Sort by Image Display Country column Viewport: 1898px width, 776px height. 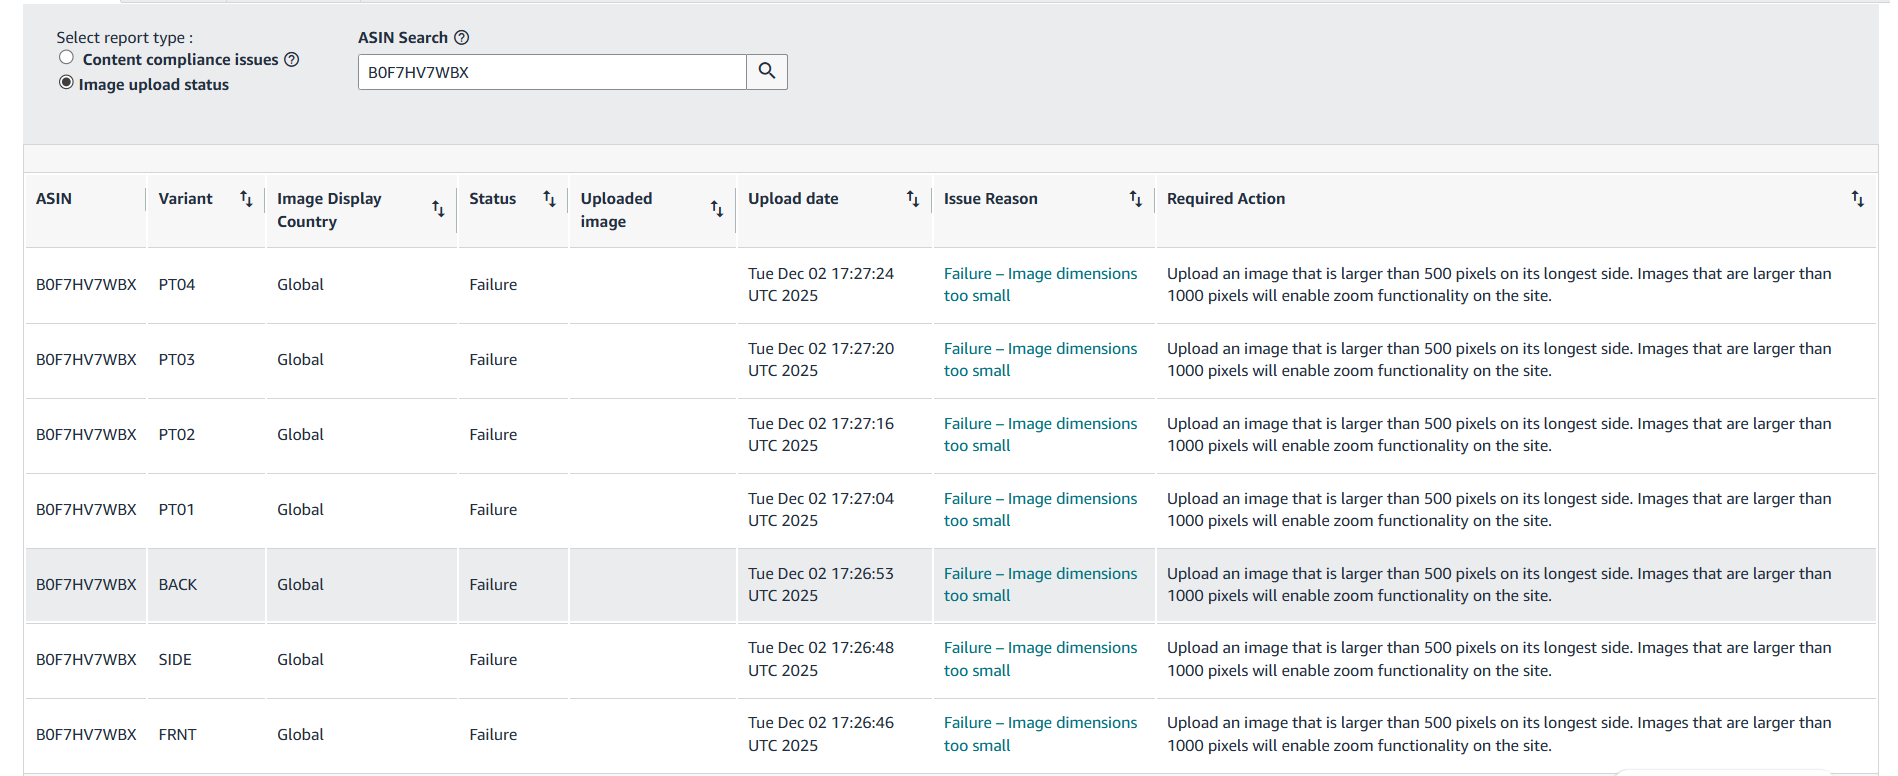[438, 208]
